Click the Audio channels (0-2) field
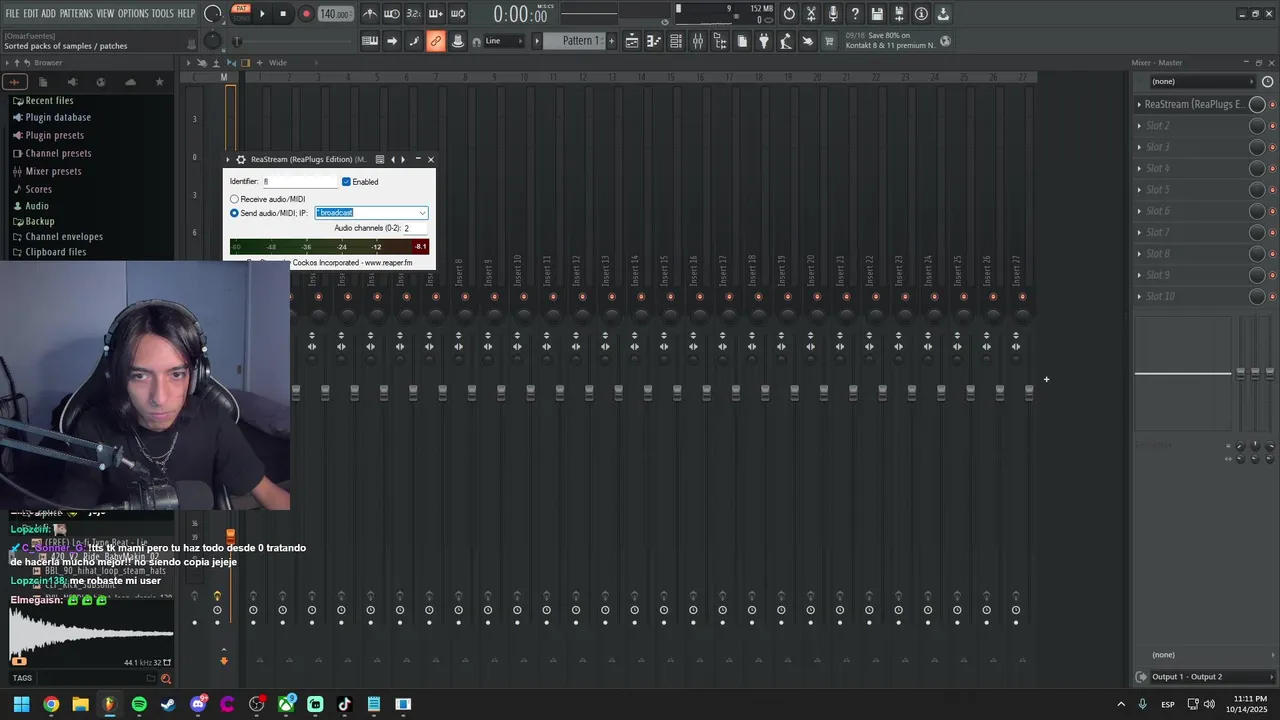This screenshot has height=720, width=1280. (414, 228)
